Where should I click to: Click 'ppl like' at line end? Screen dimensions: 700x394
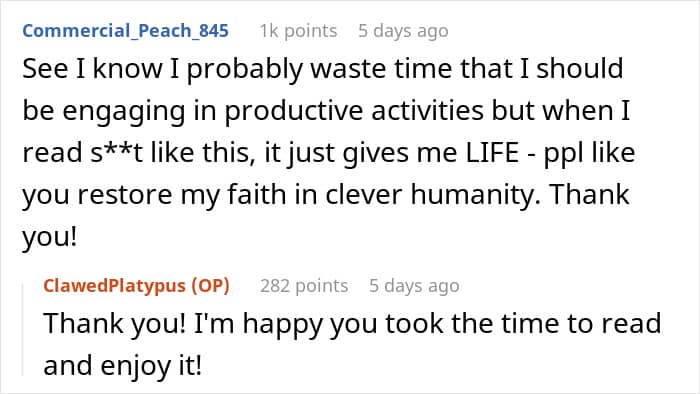589,153
